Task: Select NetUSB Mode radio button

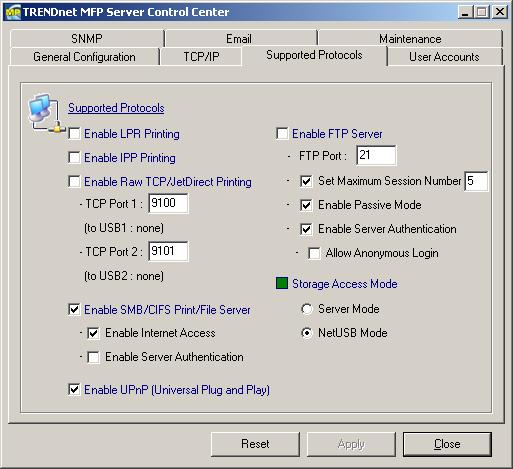Action: (x=307, y=333)
